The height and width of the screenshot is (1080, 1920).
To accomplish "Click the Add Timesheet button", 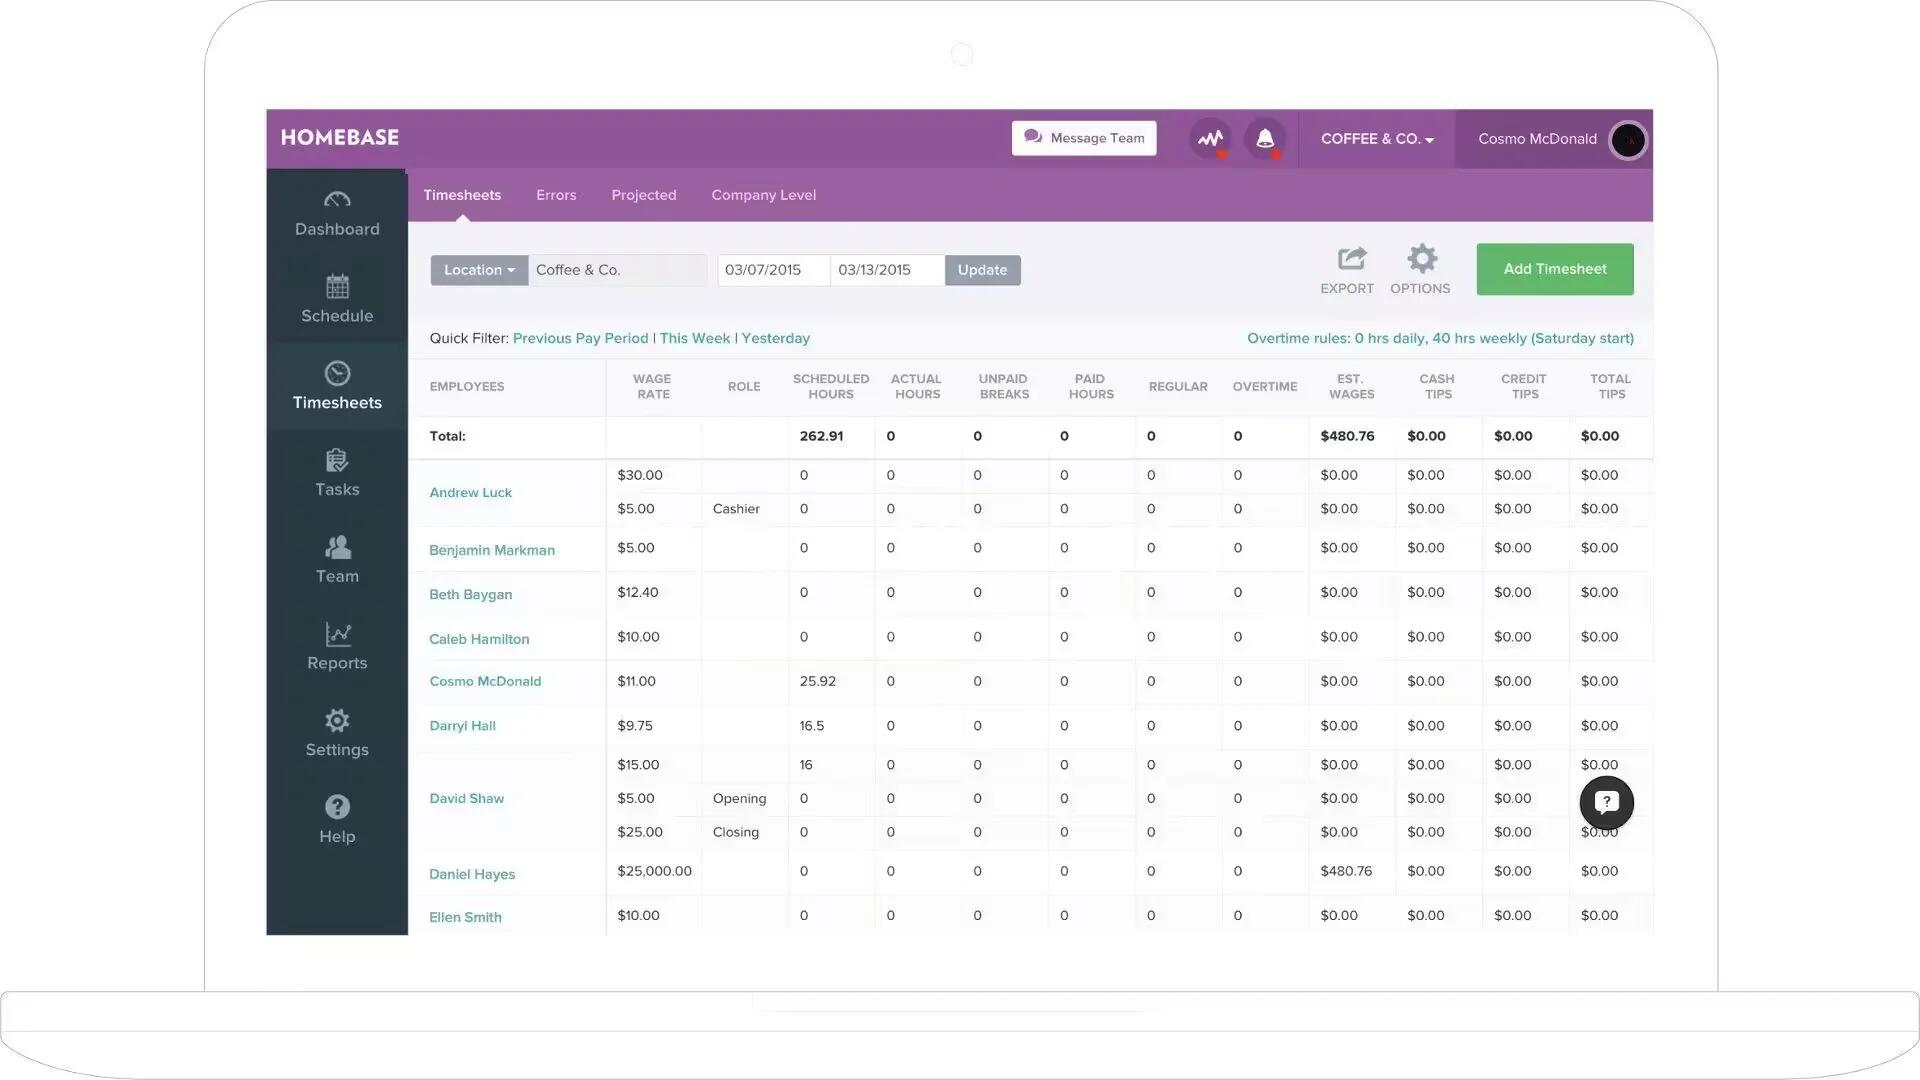I will coord(1555,269).
